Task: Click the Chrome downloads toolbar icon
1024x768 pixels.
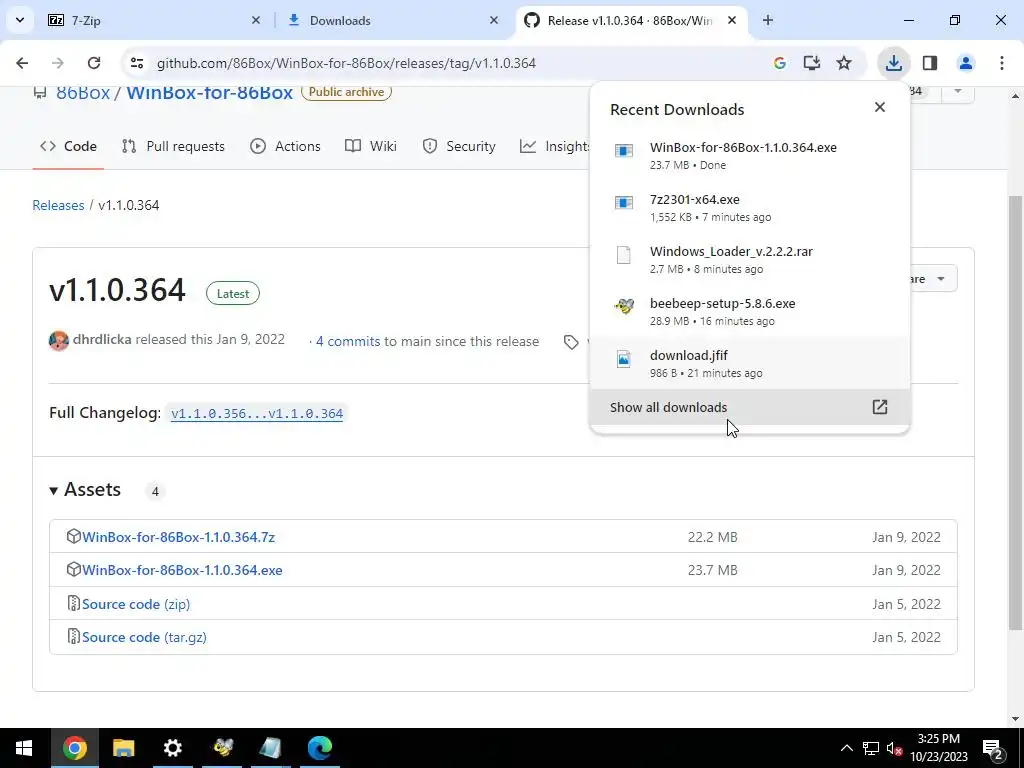Action: (893, 63)
